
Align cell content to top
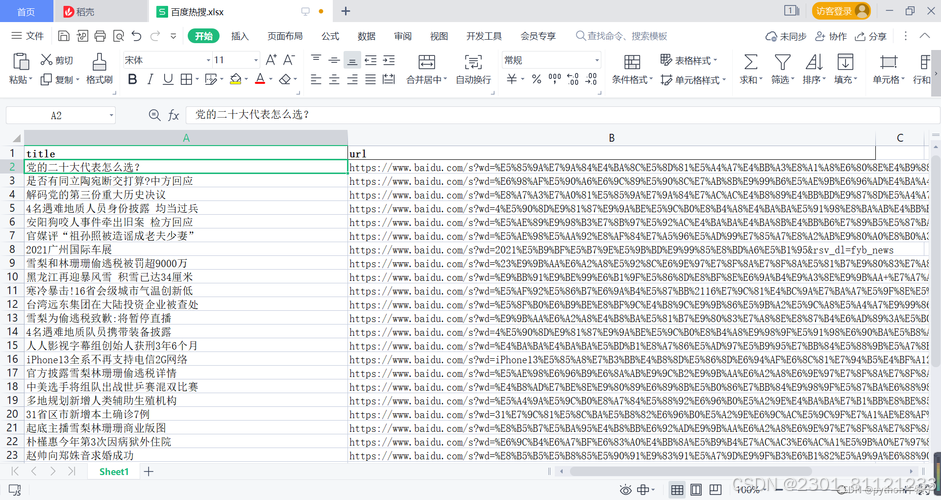point(316,59)
